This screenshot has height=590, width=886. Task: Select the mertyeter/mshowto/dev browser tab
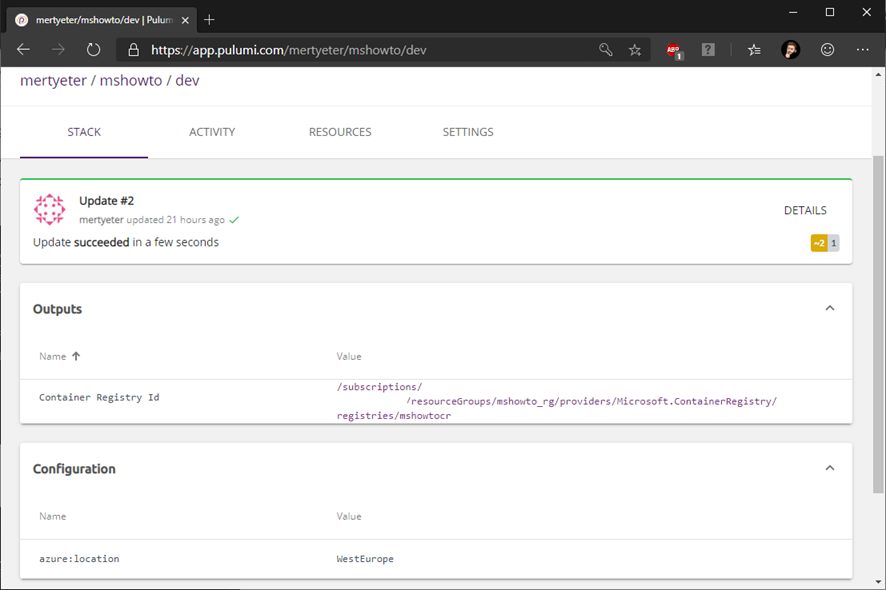point(102,20)
